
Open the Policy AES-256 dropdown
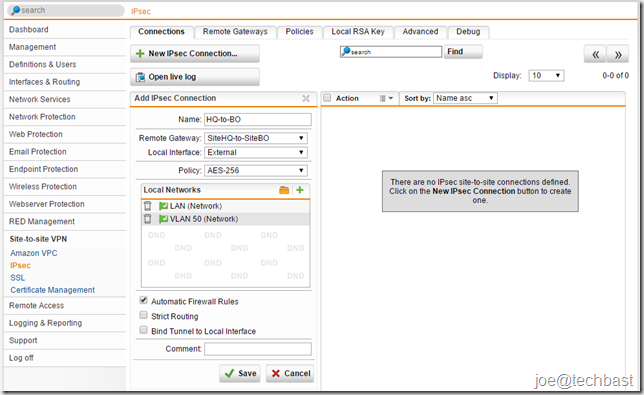coord(256,170)
